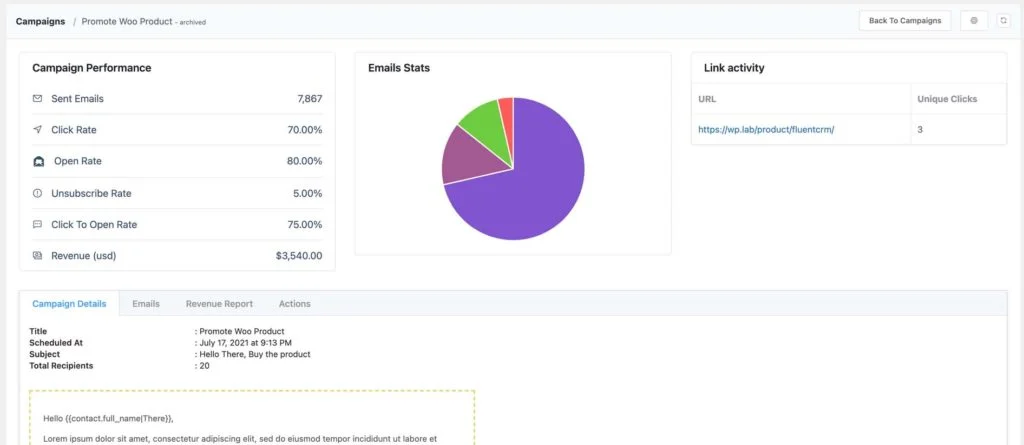This screenshot has width=1024, height=445.
Task: Click the envelope icon beside Sent Emails
Action: point(37,99)
